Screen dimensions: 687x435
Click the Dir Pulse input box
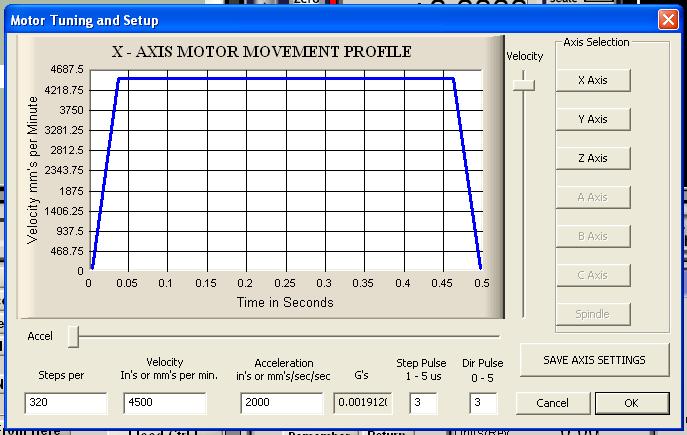coord(484,403)
